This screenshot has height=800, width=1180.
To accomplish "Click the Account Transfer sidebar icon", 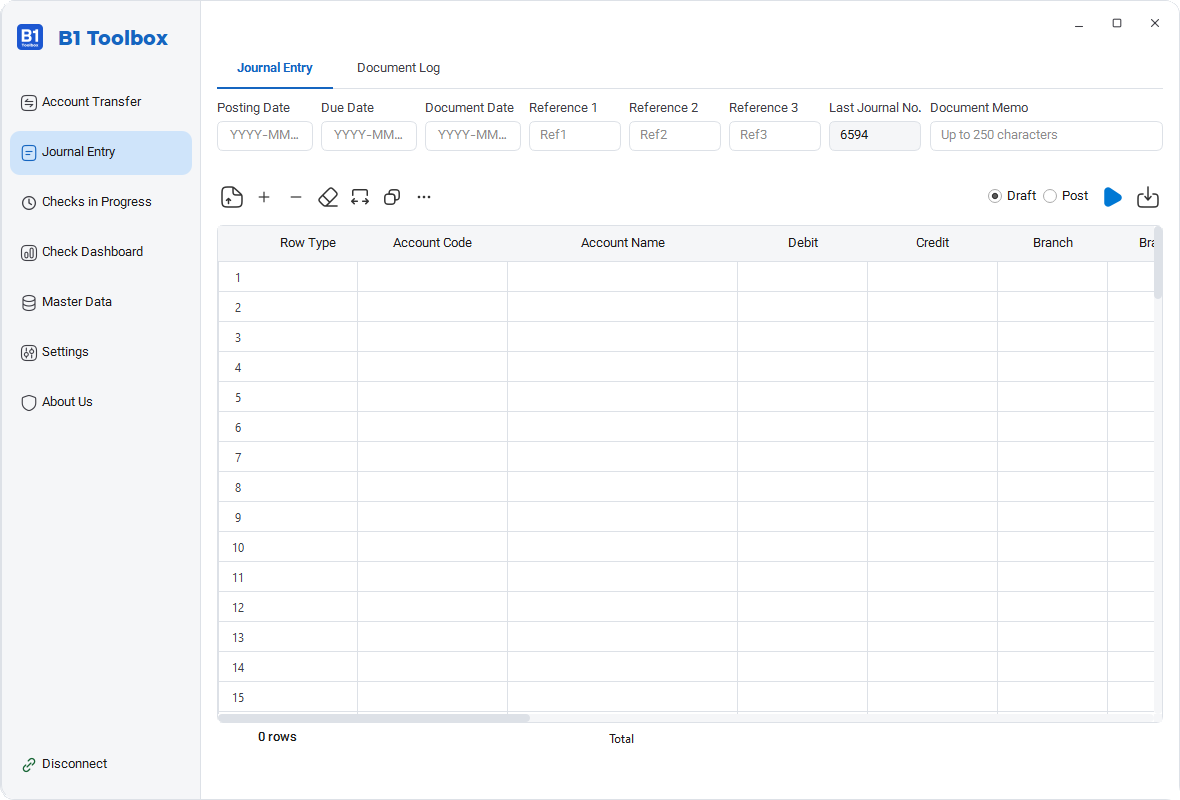I will [29, 102].
